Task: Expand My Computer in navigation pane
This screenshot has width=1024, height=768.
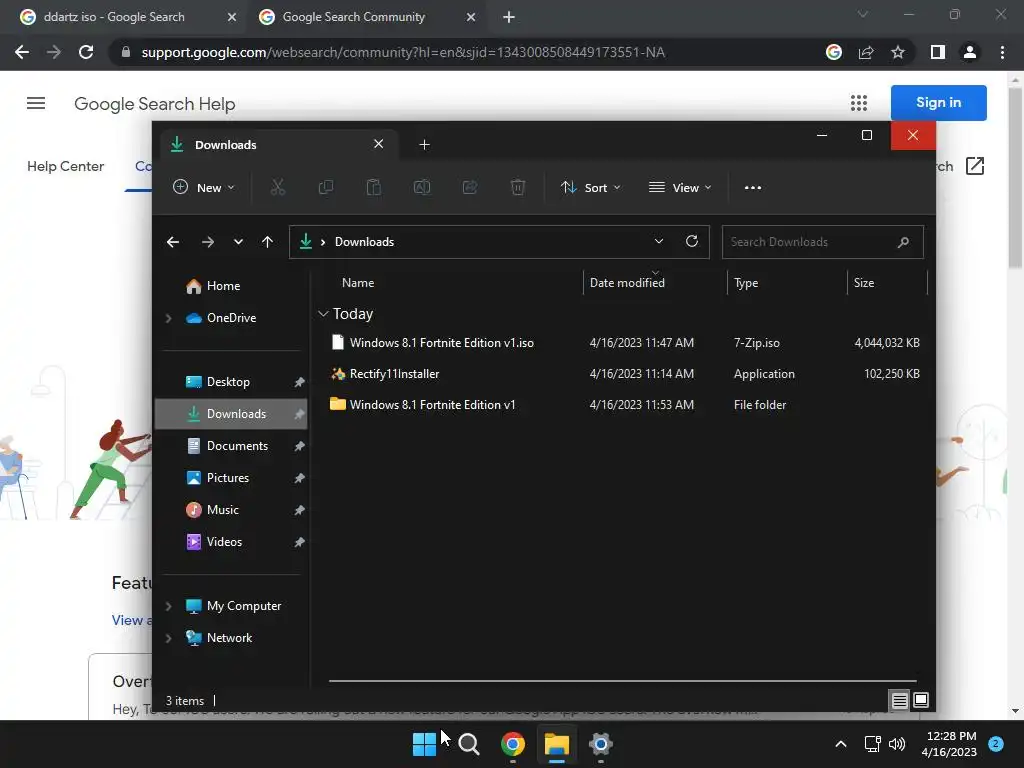Action: coord(168,606)
